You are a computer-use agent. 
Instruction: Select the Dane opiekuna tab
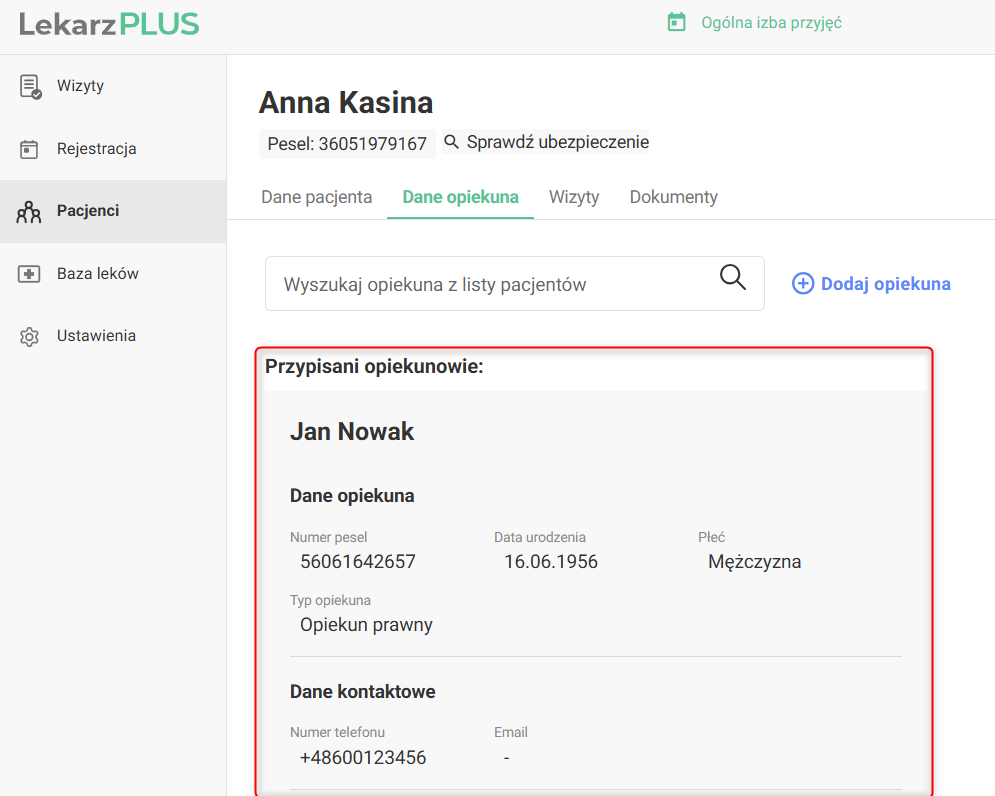click(460, 197)
